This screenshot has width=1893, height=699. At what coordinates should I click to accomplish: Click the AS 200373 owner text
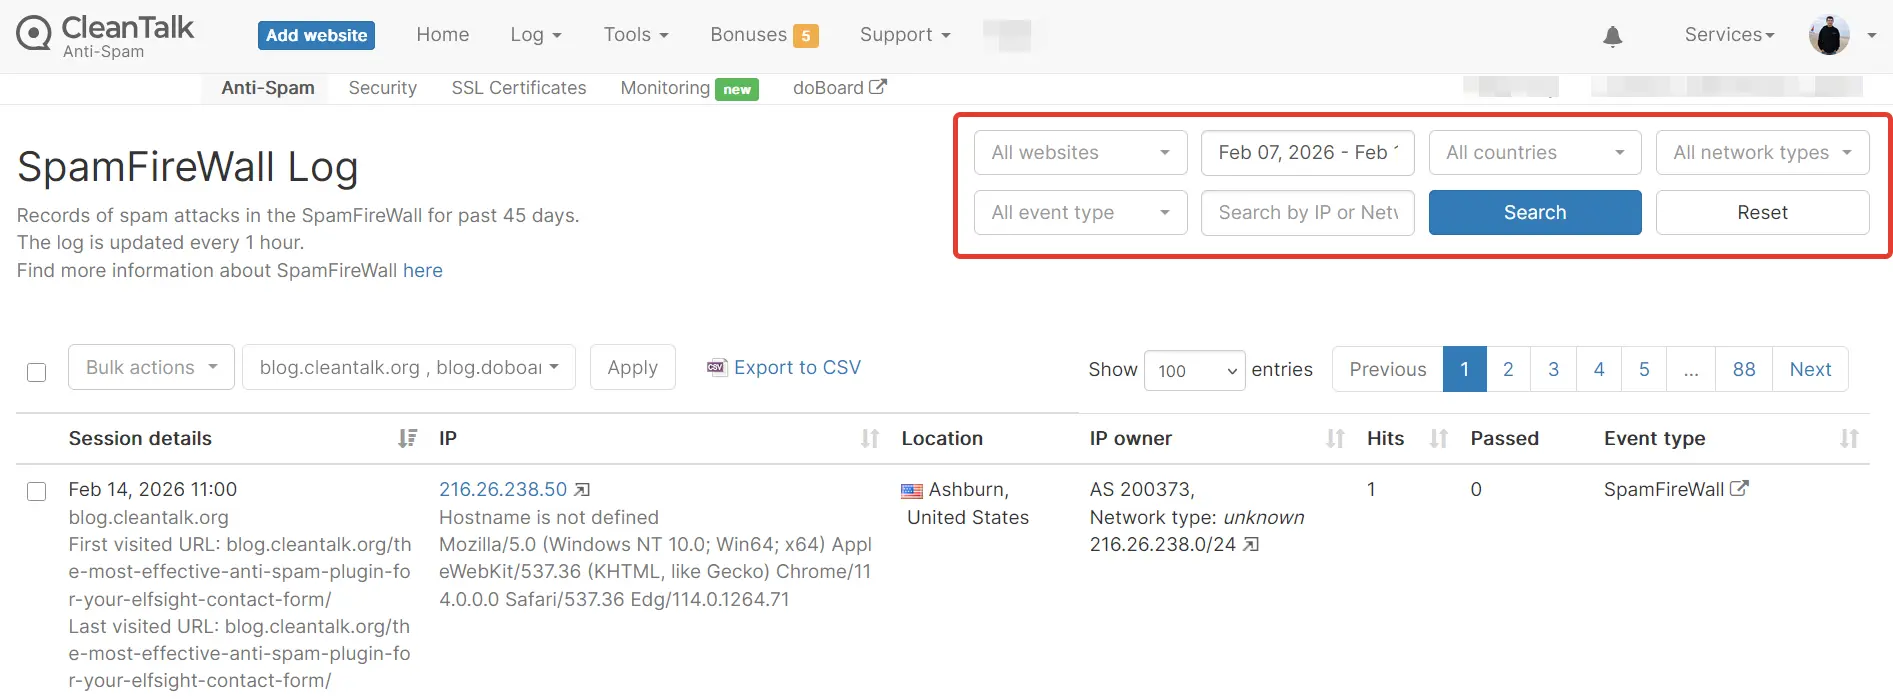pyautogui.click(x=1141, y=489)
